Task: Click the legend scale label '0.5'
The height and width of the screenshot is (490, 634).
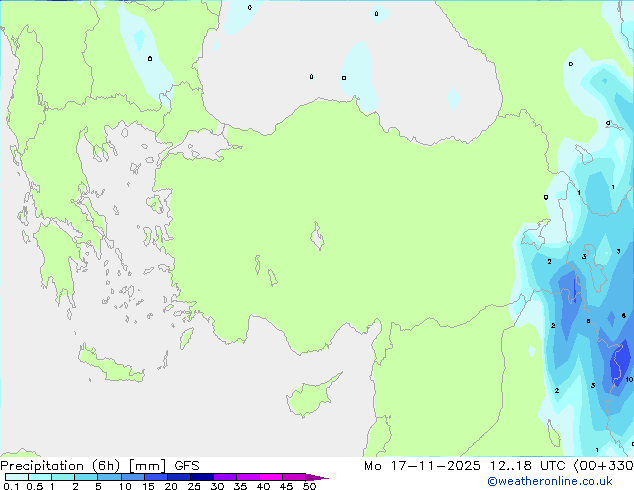Action: coord(34,486)
